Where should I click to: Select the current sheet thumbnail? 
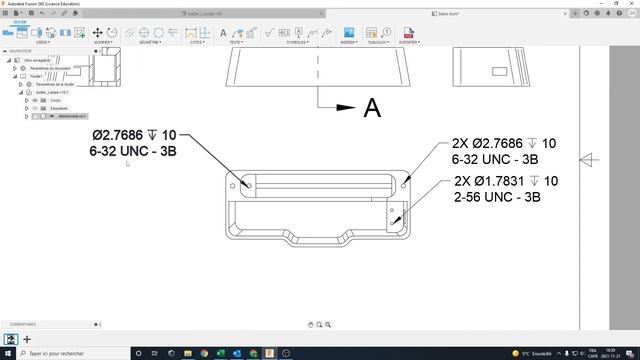tap(11, 339)
